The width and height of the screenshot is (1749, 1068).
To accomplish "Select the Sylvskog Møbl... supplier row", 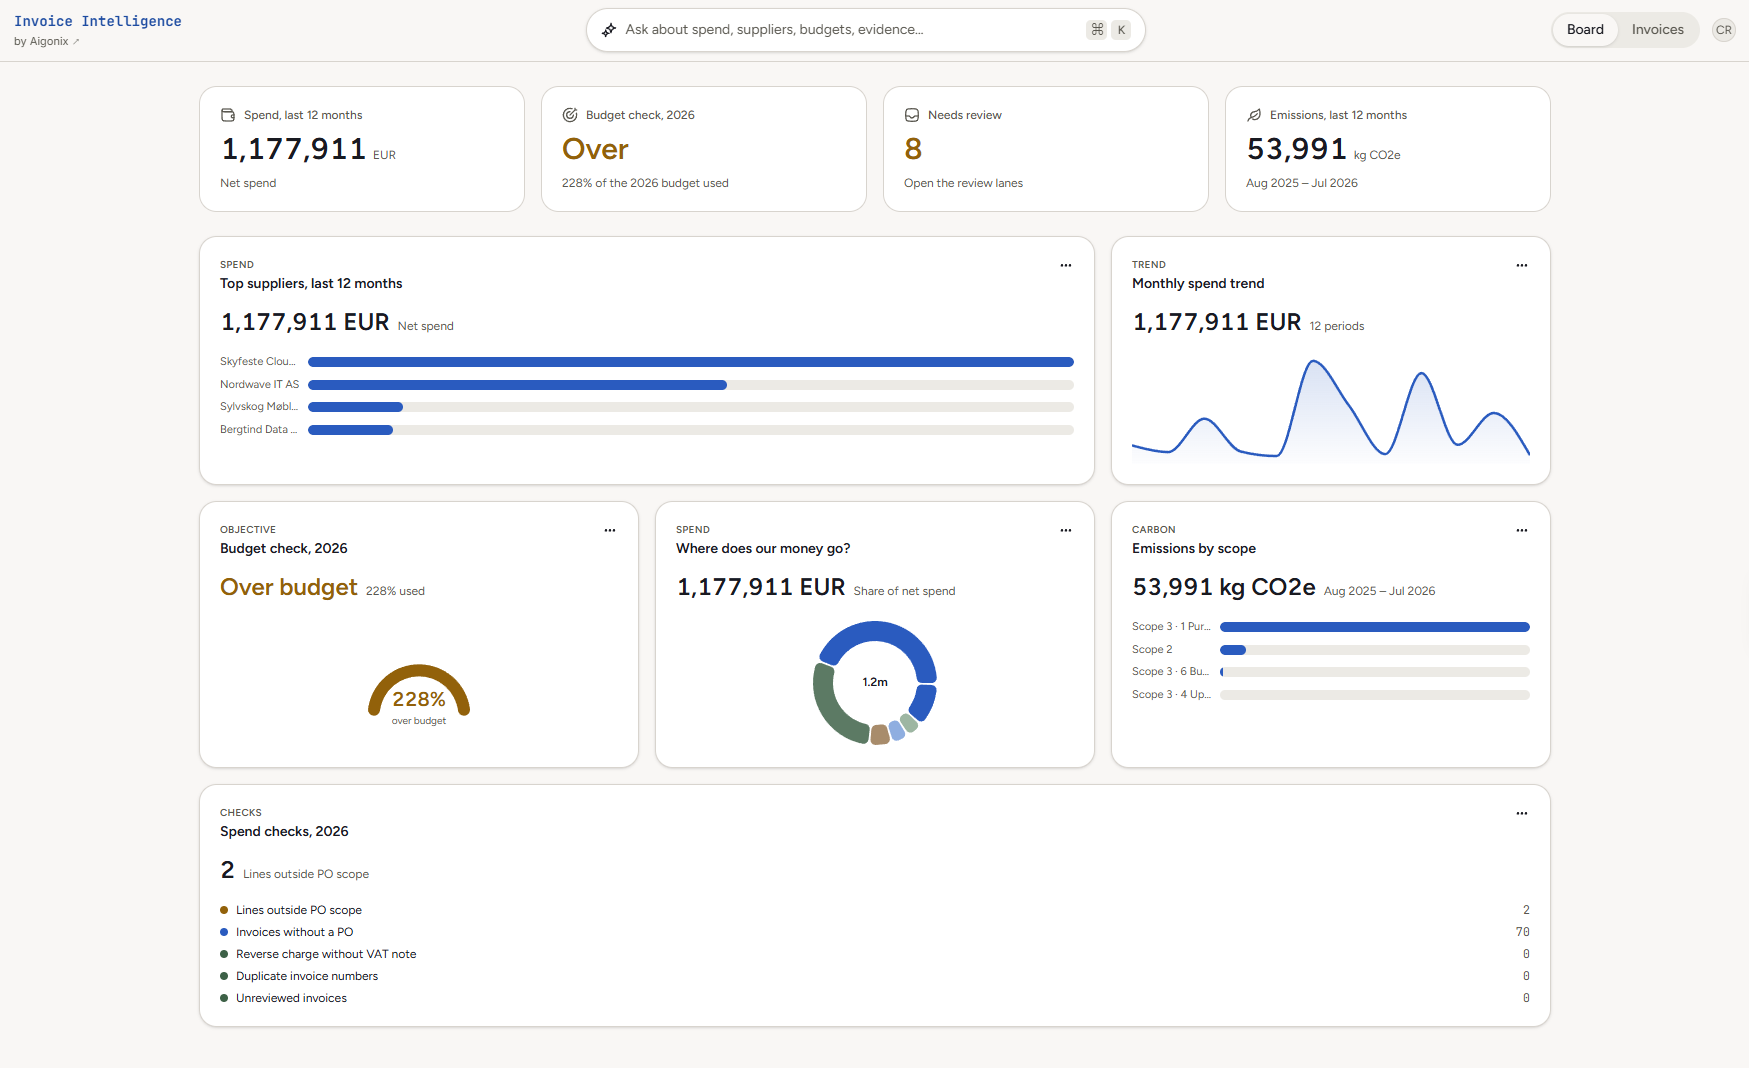I will pyautogui.click(x=647, y=407).
